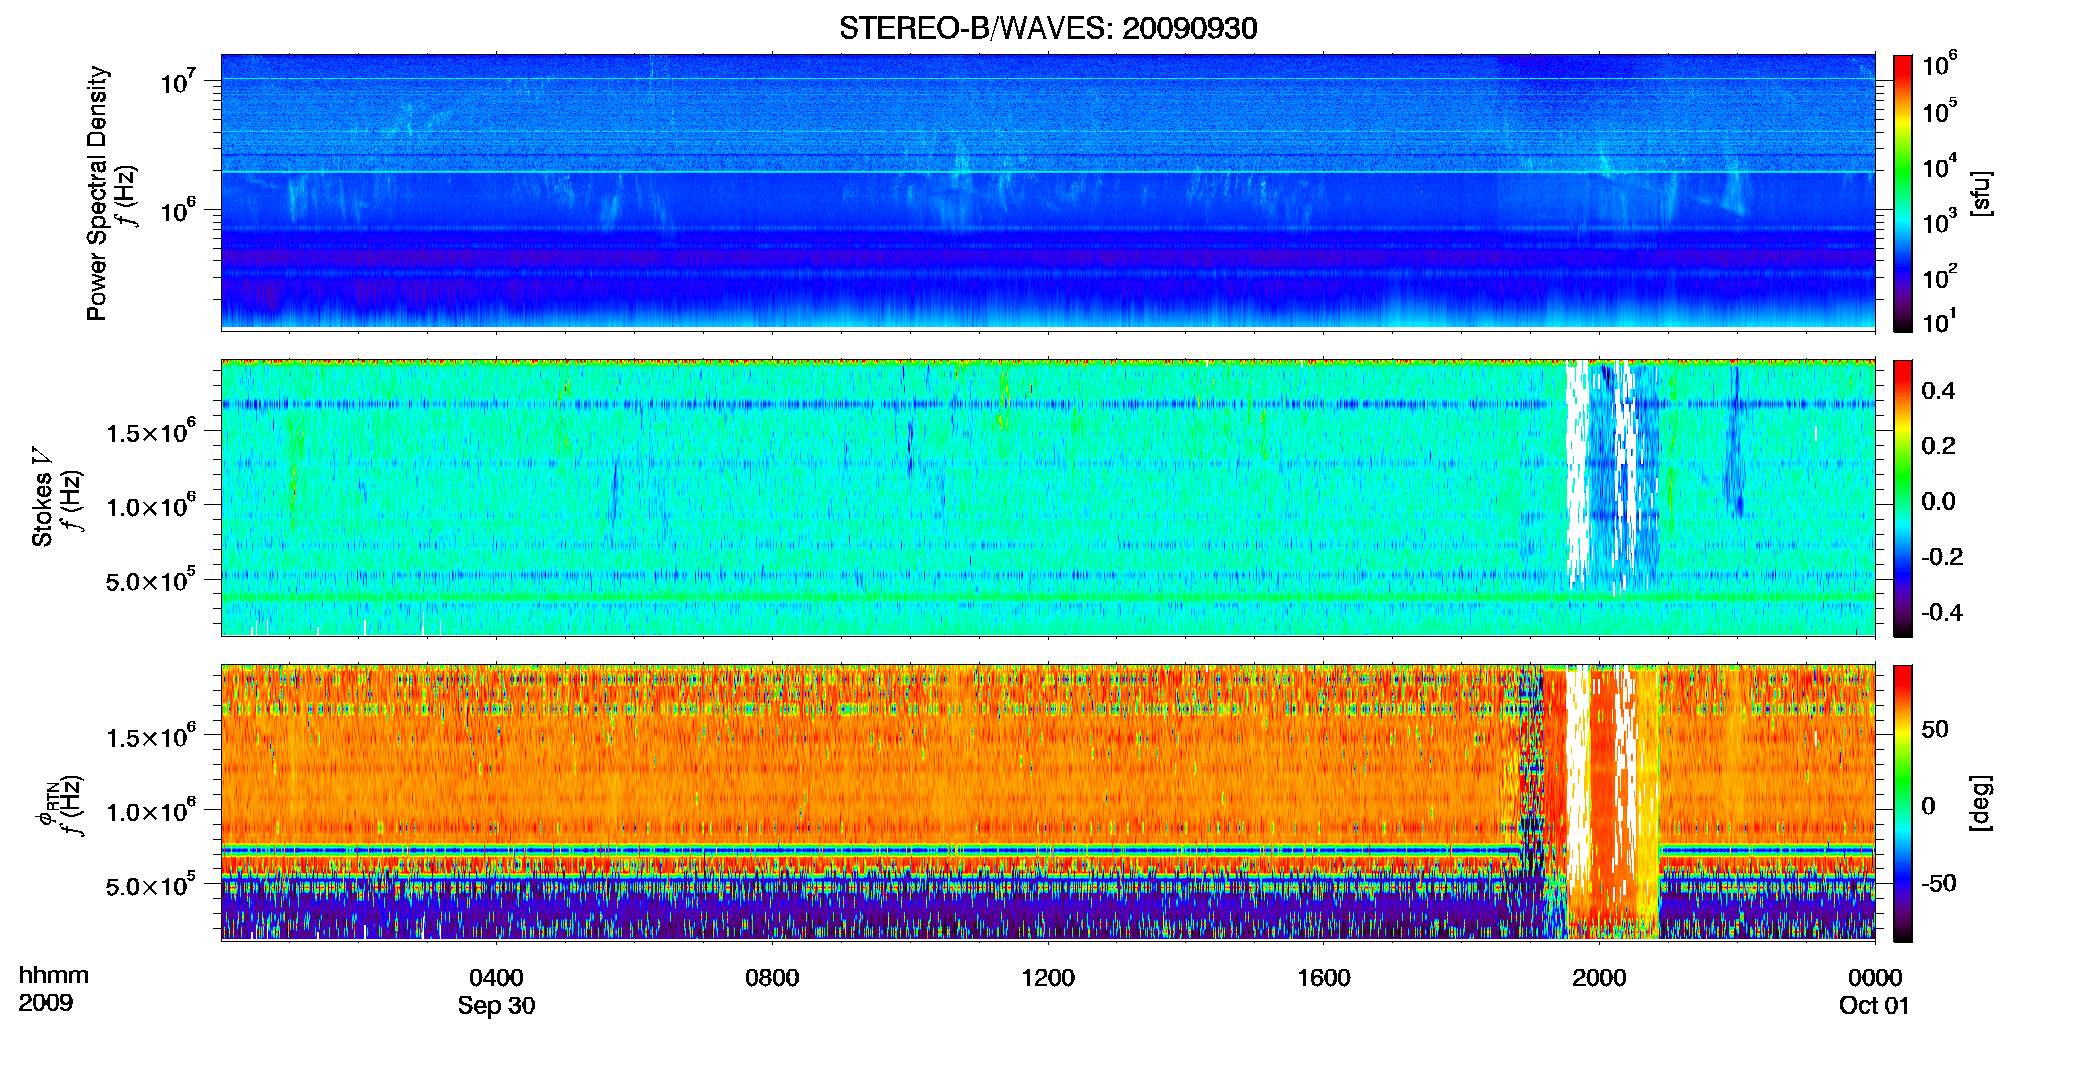Click the 1.0×10^6 tick on the φRTN panel
2096x1080 pixels.
click(x=150, y=812)
